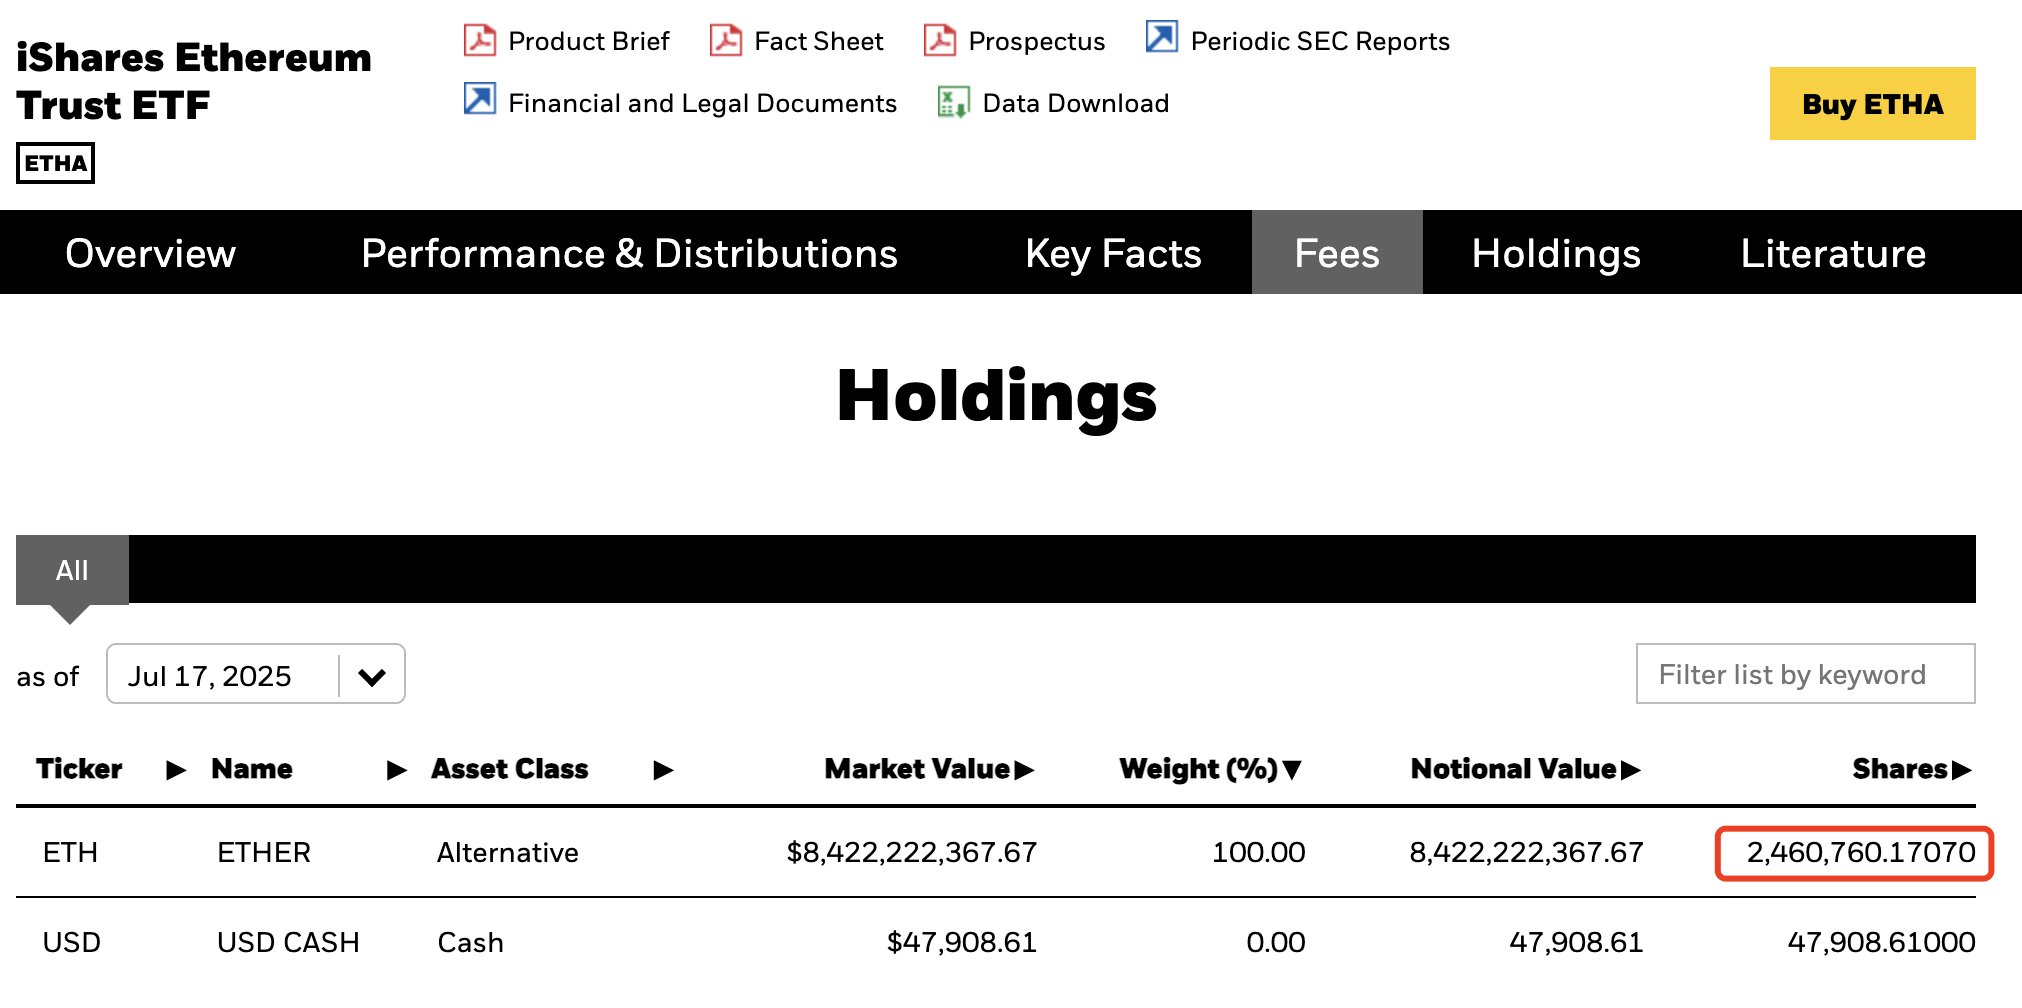
Task: Open the holdings date picker dropdown
Action: pyautogui.click(x=372, y=675)
